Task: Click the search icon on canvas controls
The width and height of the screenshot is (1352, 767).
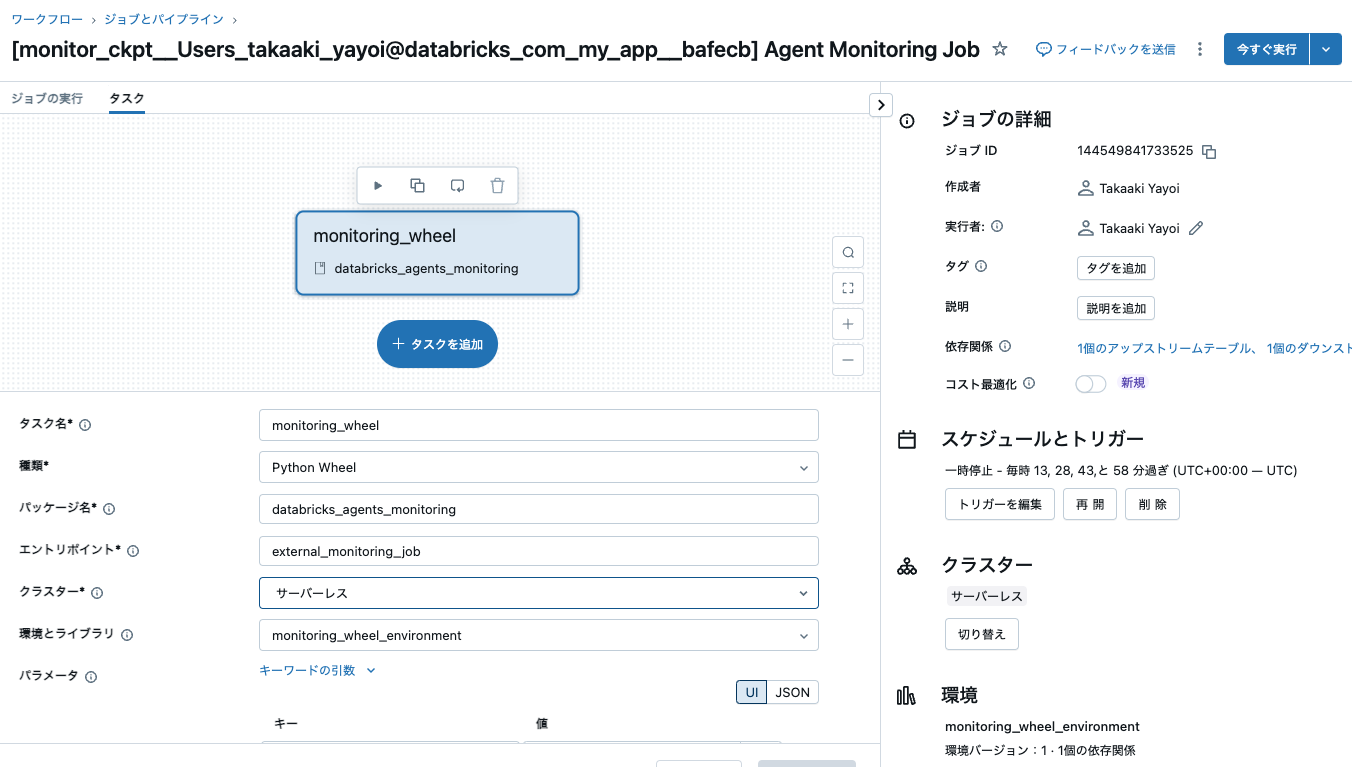Action: pos(848,252)
